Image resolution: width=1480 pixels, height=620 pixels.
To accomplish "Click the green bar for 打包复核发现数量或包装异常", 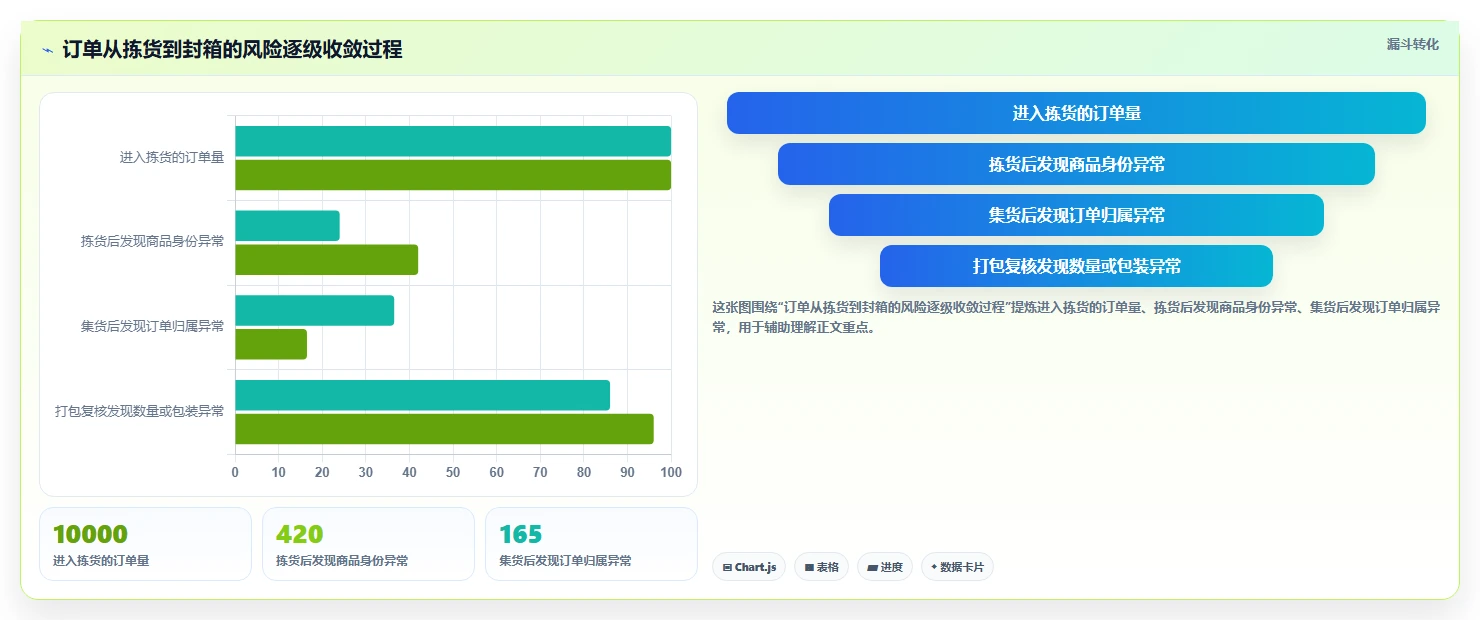I will [445, 429].
